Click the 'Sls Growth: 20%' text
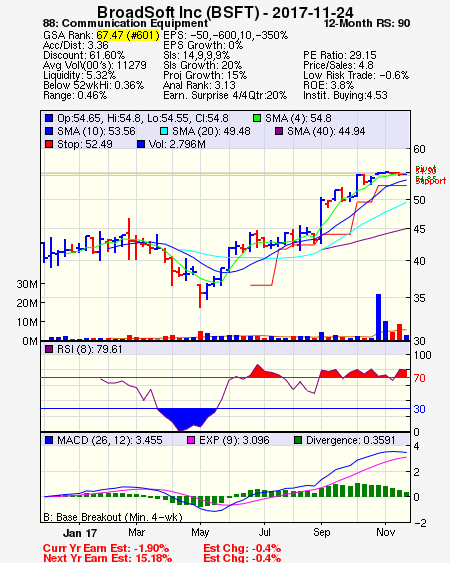The height and width of the screenshot is (563, 450). click(203, 65)
